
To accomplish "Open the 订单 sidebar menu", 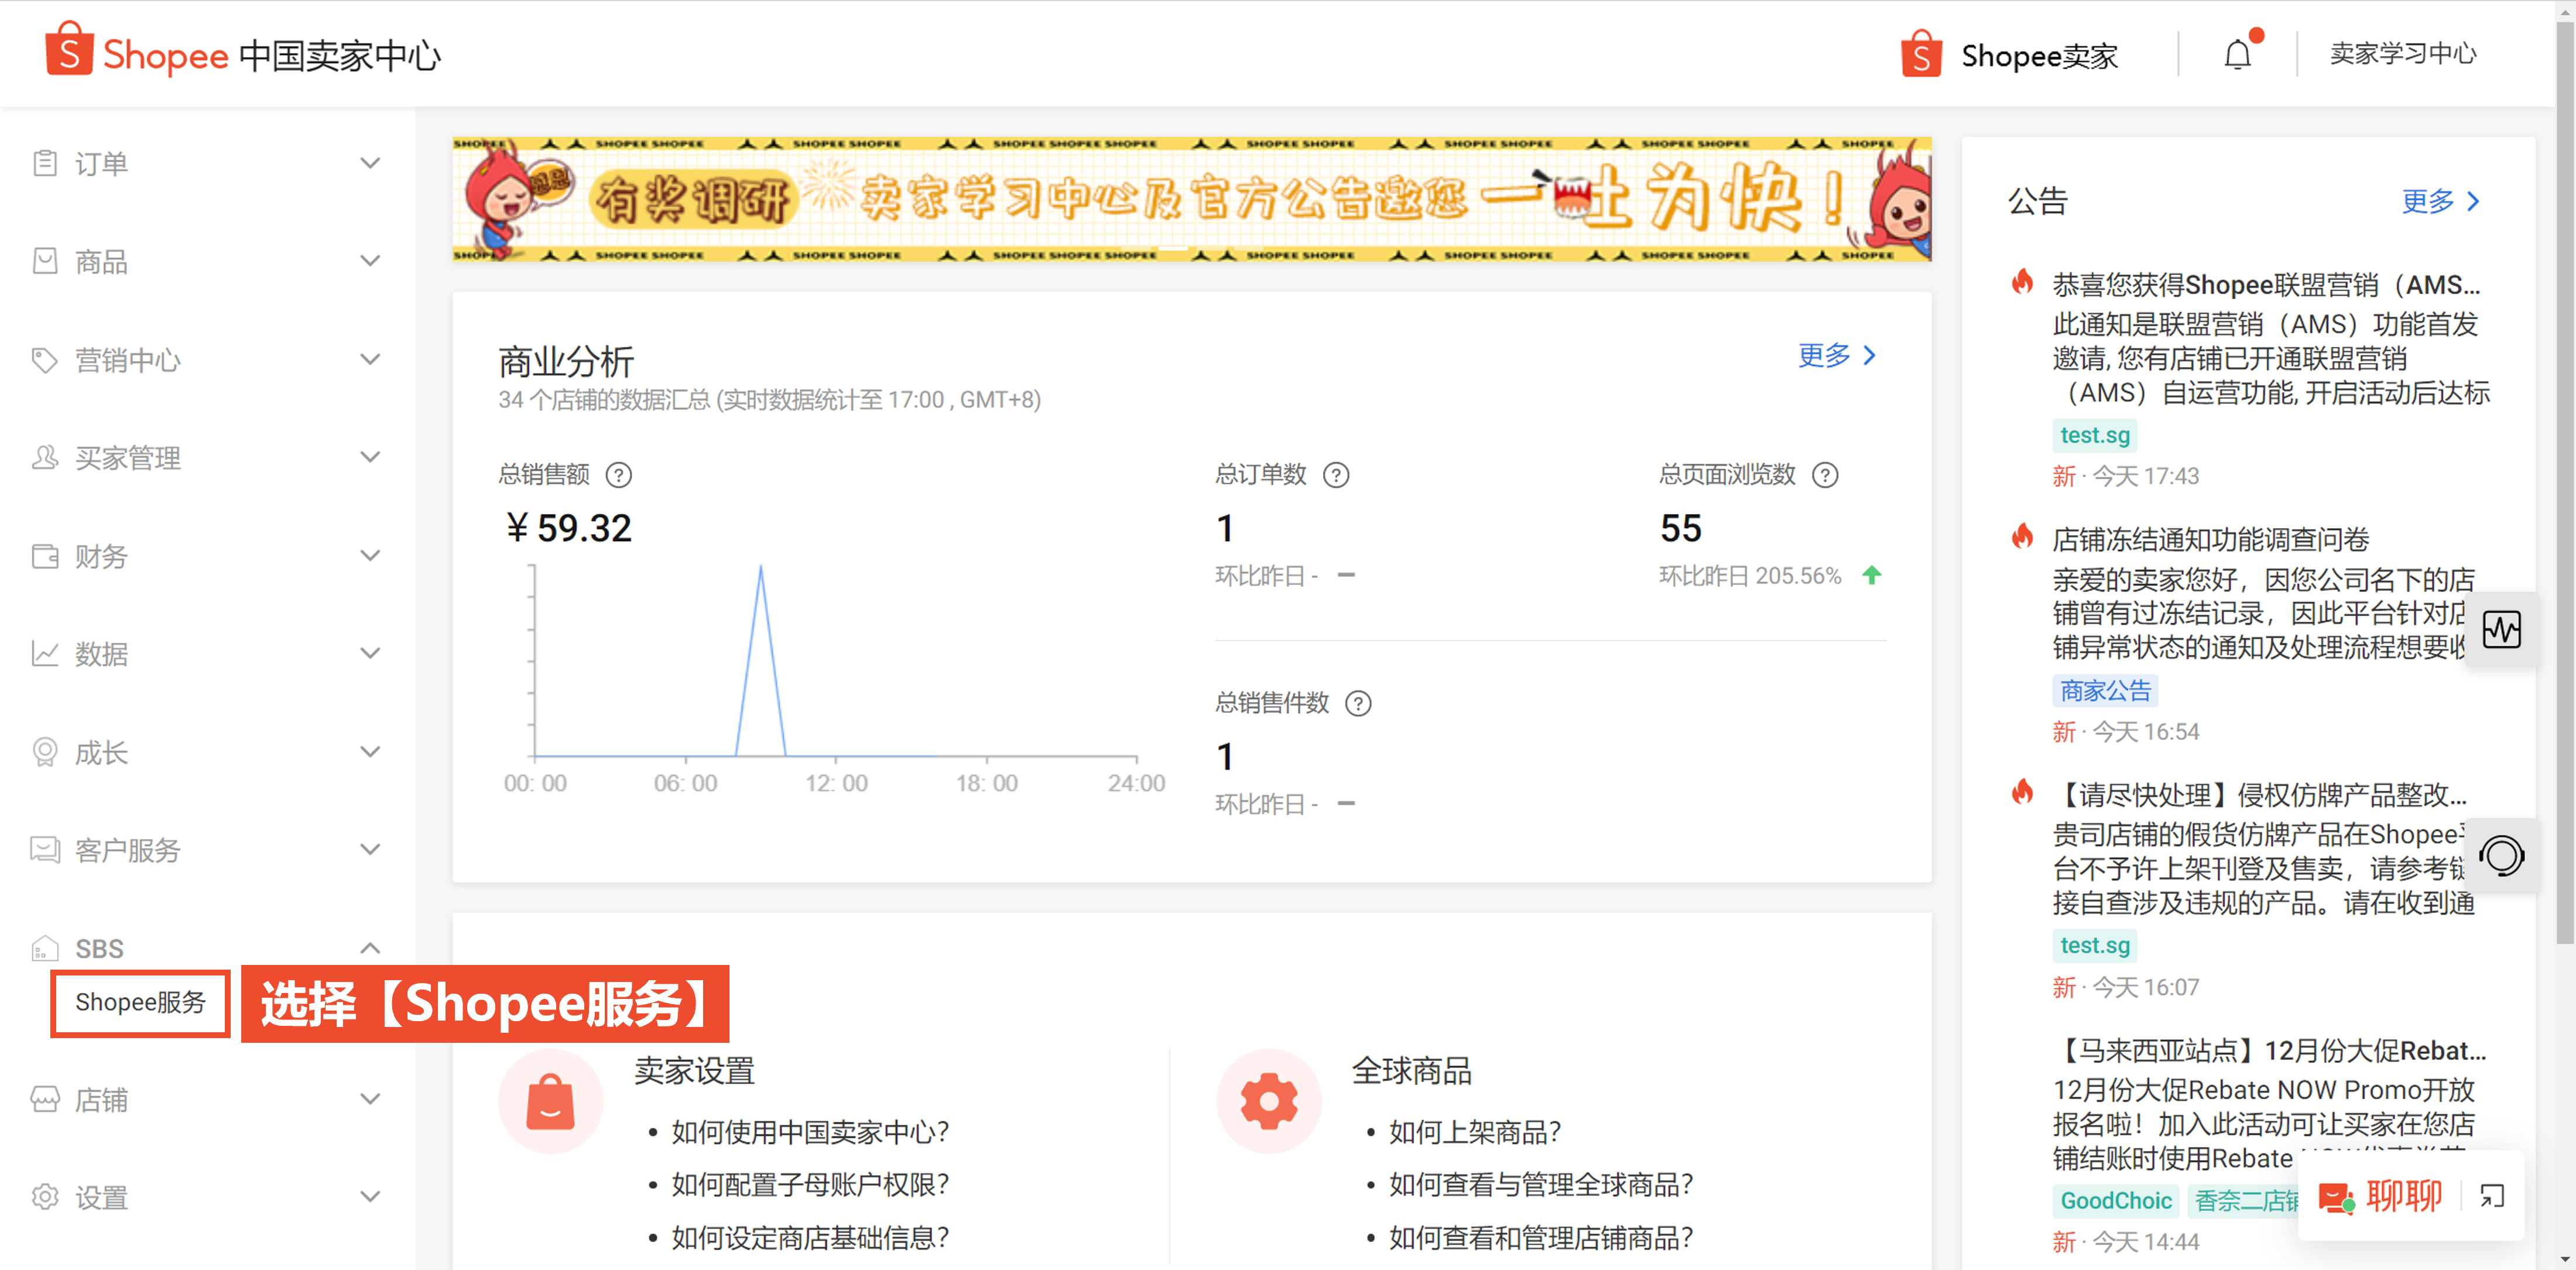I will pyautogui.click(x=207, y=162).
